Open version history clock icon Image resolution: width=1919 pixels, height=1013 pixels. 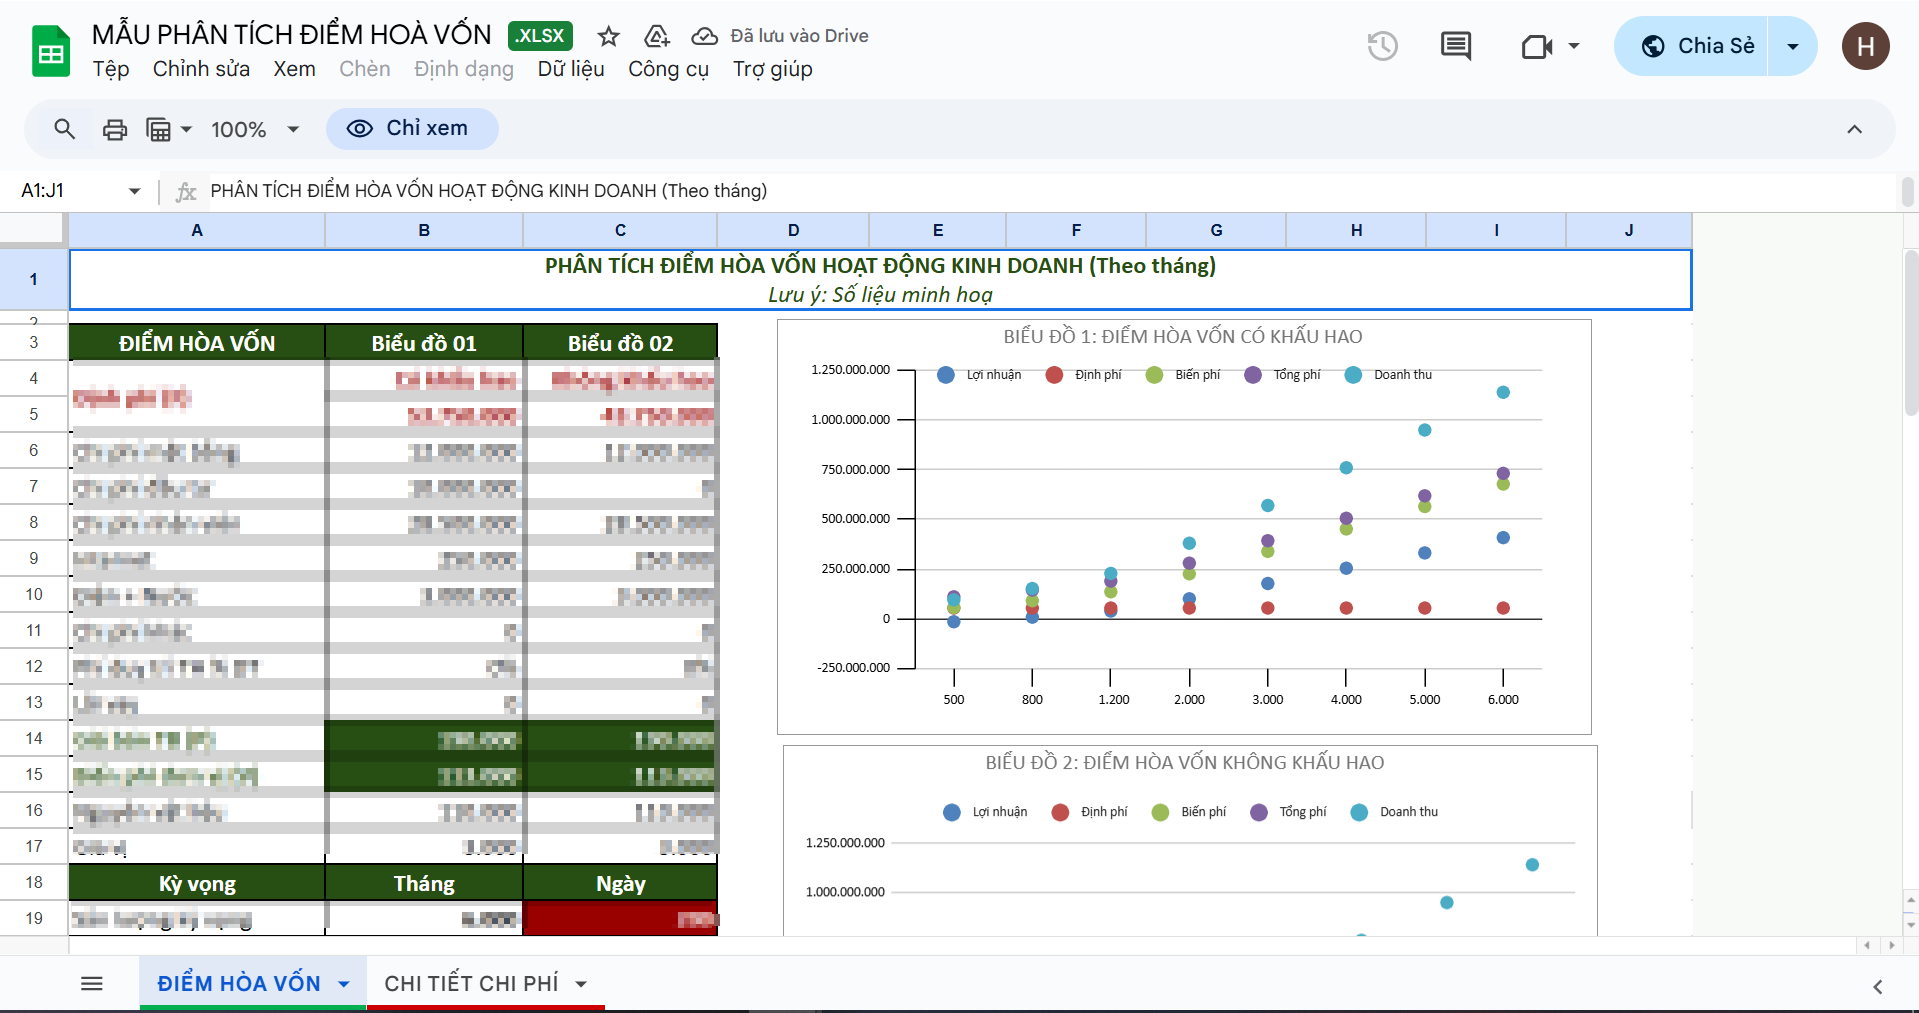[1382, 46]
